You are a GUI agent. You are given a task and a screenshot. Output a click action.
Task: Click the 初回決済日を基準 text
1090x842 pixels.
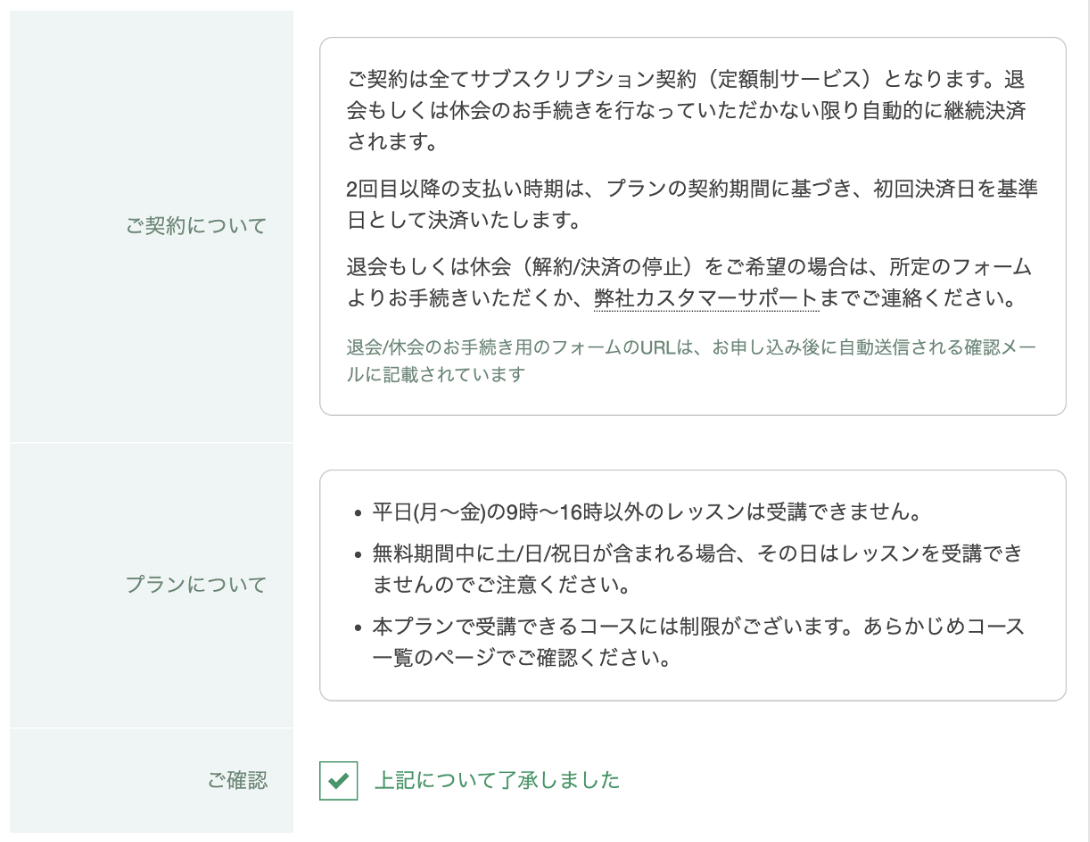point(955,189)
